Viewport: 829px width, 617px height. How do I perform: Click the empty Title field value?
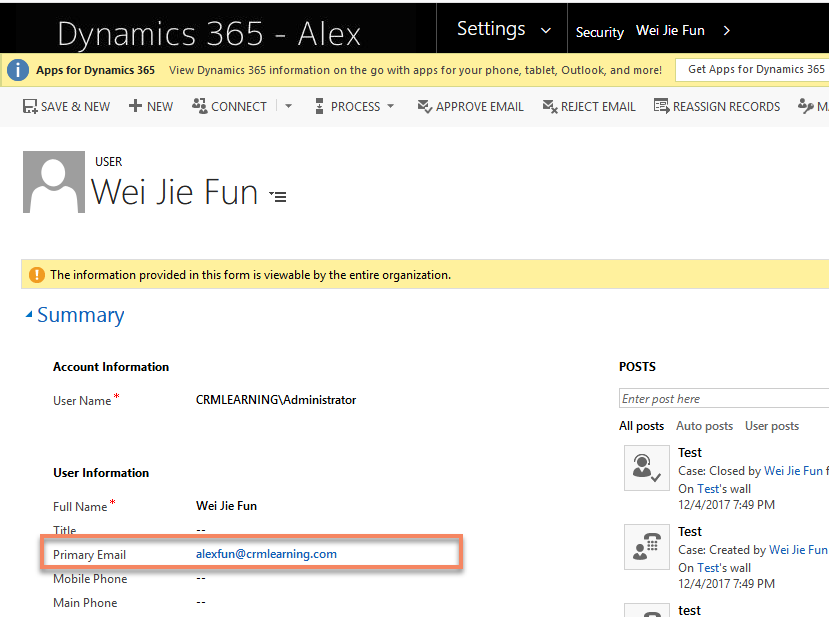pyautogui.click(x=201, y=530)
